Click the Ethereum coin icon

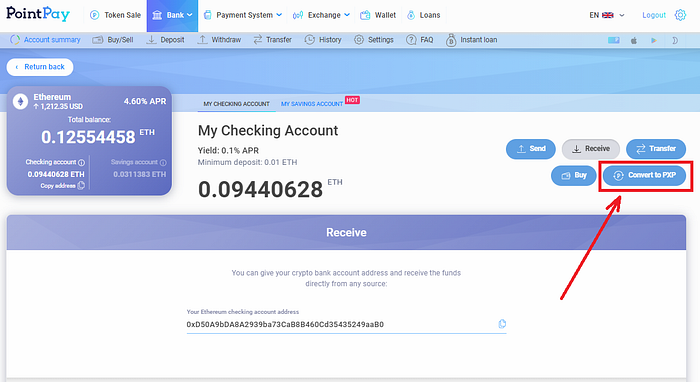click(x=20, y=101)
